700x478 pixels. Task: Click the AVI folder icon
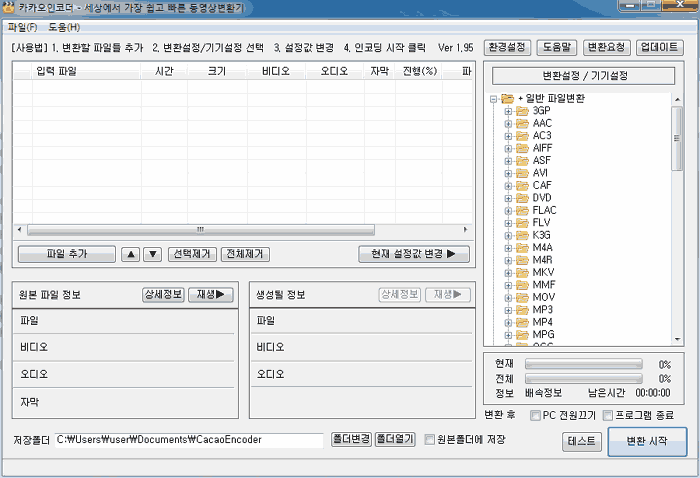[x=522, y=173]
